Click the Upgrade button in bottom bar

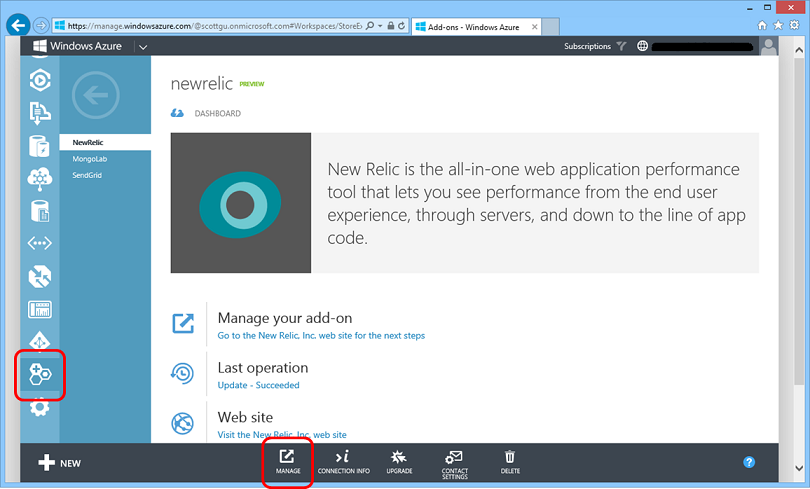pos(399,462)
